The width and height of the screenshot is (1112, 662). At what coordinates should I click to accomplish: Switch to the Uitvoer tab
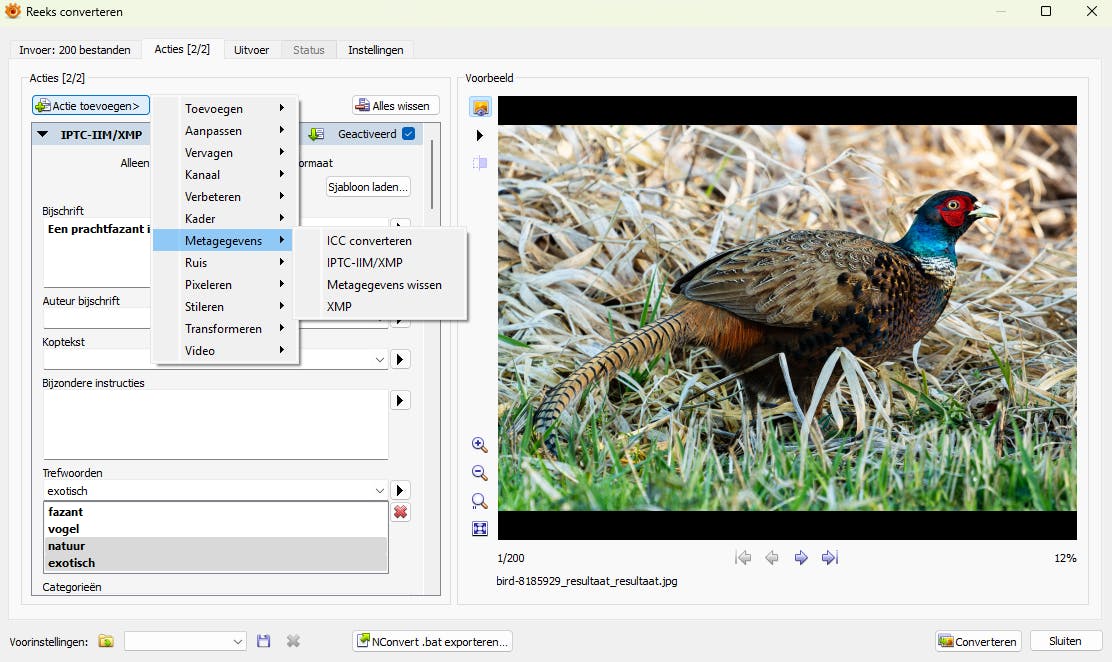point(251,50)
